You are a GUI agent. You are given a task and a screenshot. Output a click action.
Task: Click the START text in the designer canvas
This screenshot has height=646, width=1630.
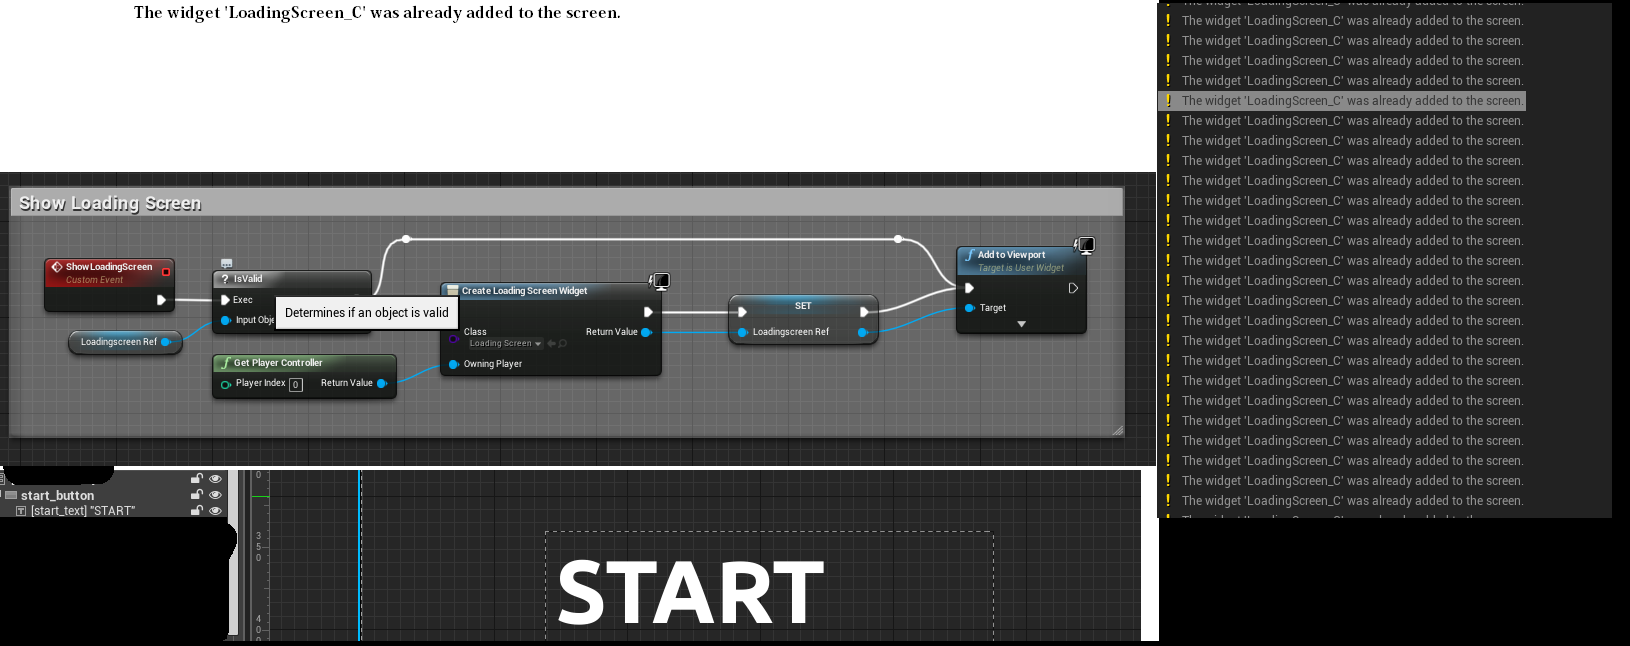(x=691, y=592)
